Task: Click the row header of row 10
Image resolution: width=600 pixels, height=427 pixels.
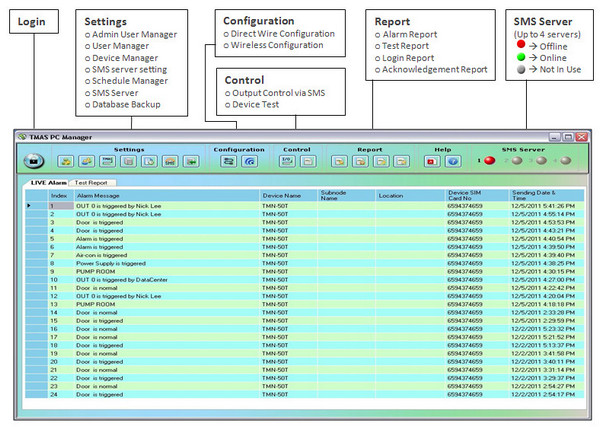Action: (36, 280)
